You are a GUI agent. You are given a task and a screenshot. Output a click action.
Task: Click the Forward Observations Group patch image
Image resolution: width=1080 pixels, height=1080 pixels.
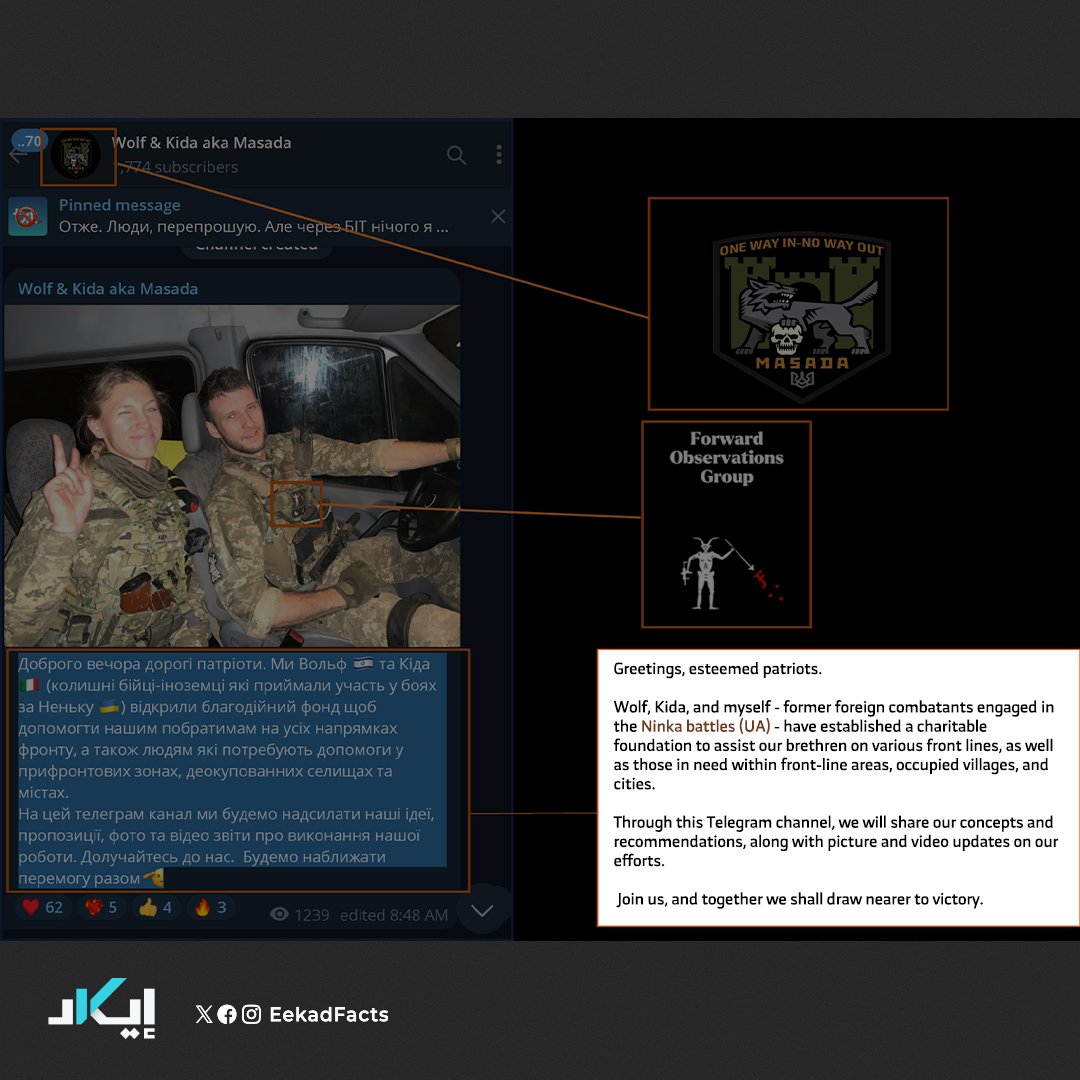coord(727,525)
